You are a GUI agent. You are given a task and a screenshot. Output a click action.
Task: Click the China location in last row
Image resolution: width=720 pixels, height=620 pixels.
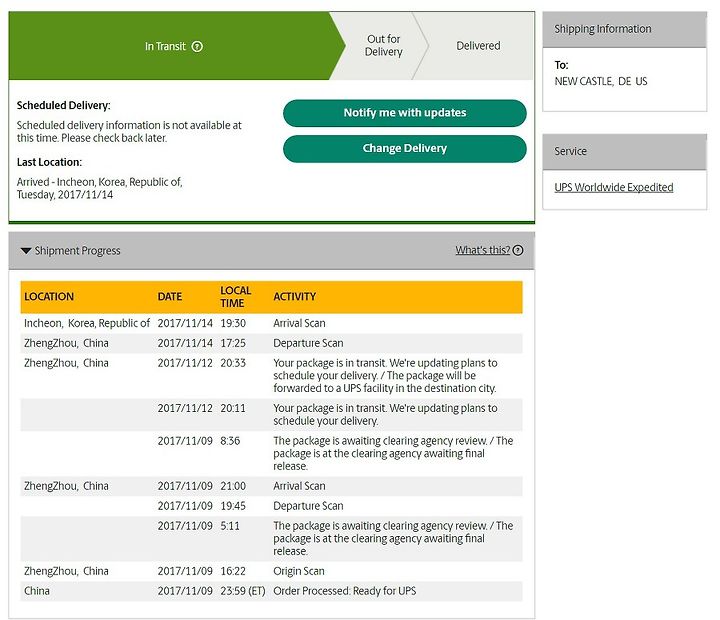pyautogui.click(x=37, y=591)
